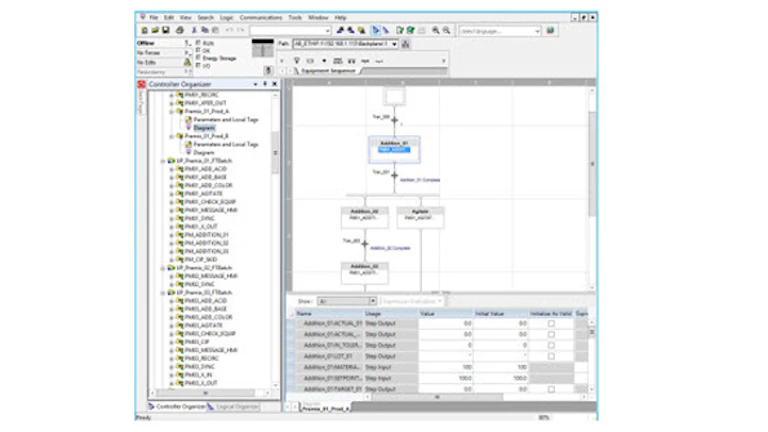Screen dimensions: 768x432
Task: Click the Zoom Out magnifier icon
Action: point(446,30)
